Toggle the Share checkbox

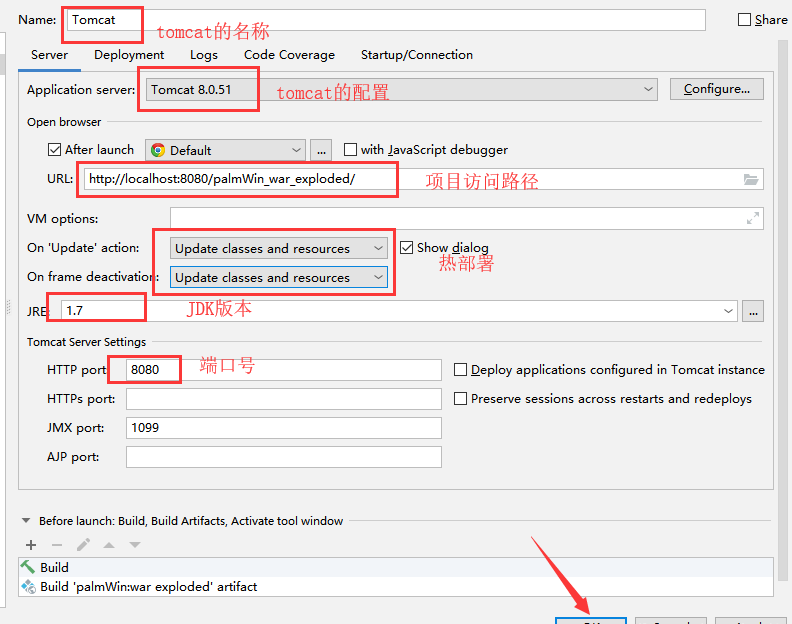tap(744, 20)
